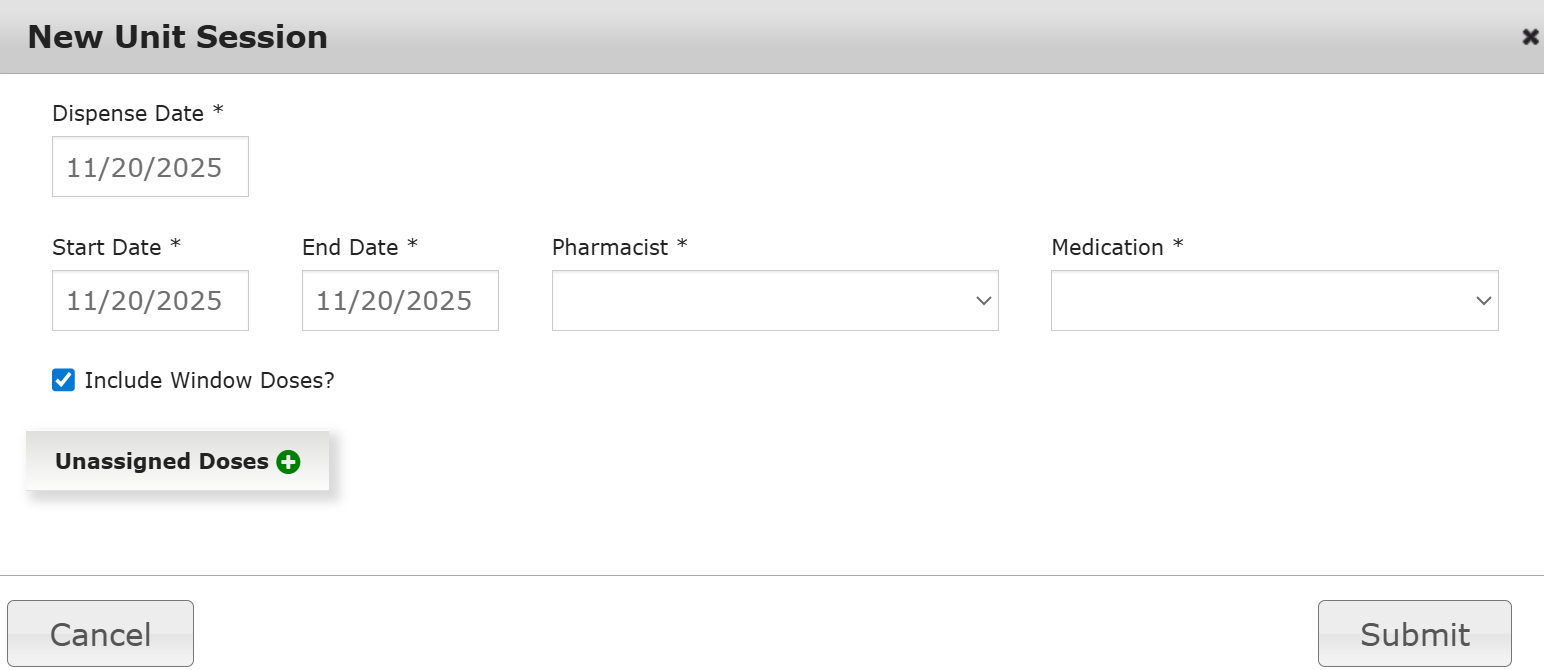
Task: Click the New Unit Session title bar
Action: click(700, 37)
